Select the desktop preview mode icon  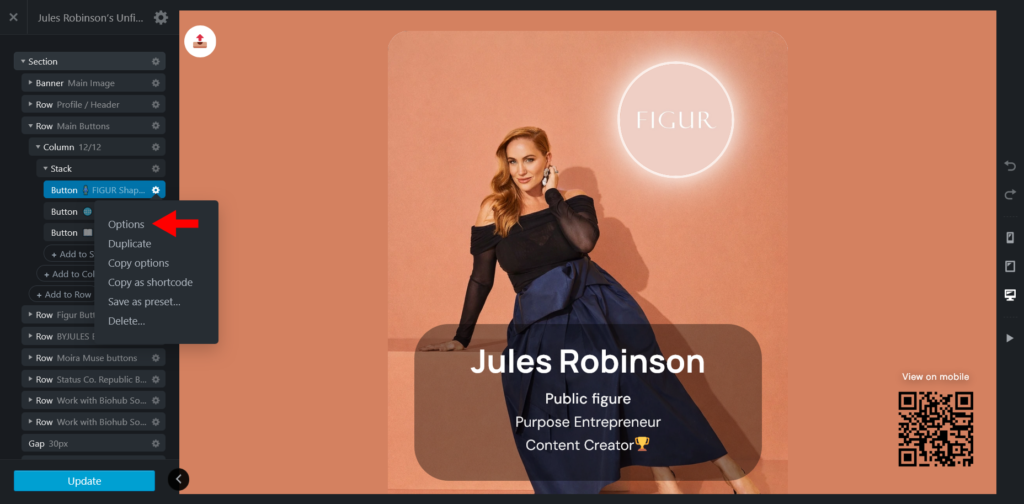pos(1010,294)
